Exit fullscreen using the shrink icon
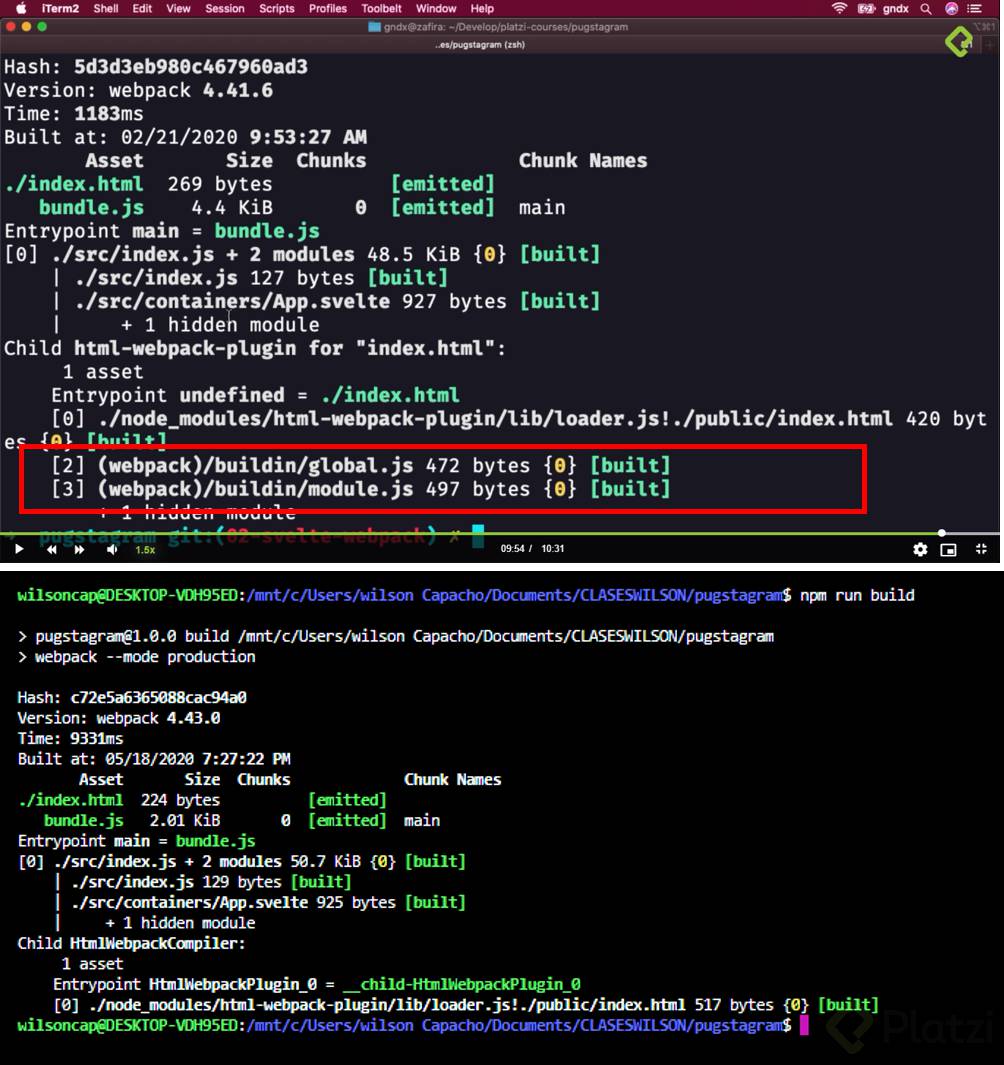The width and height of the screenshot is (1004, 1065). coord(981,549)
